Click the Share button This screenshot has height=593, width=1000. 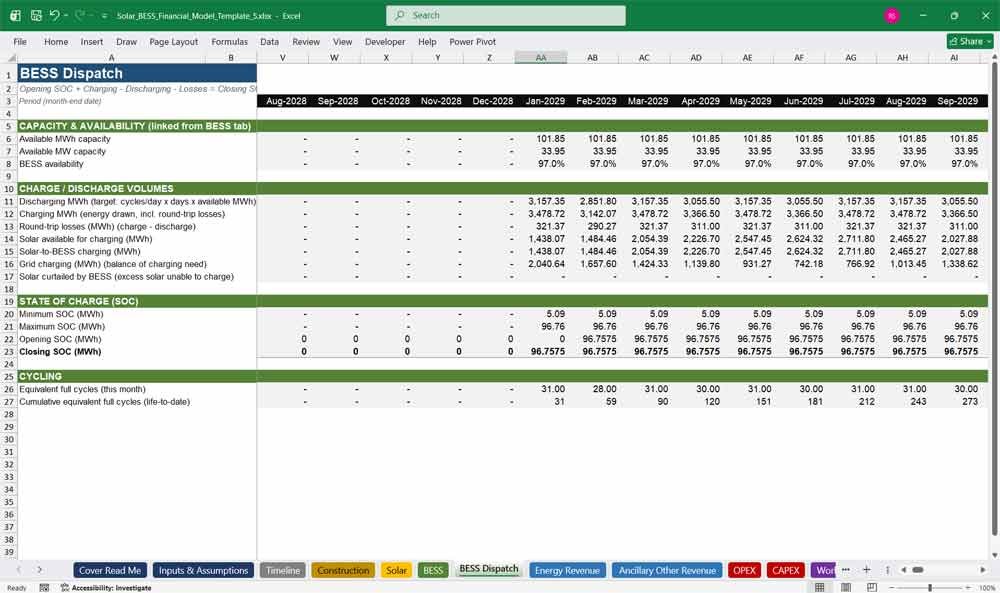click(970, 41)
